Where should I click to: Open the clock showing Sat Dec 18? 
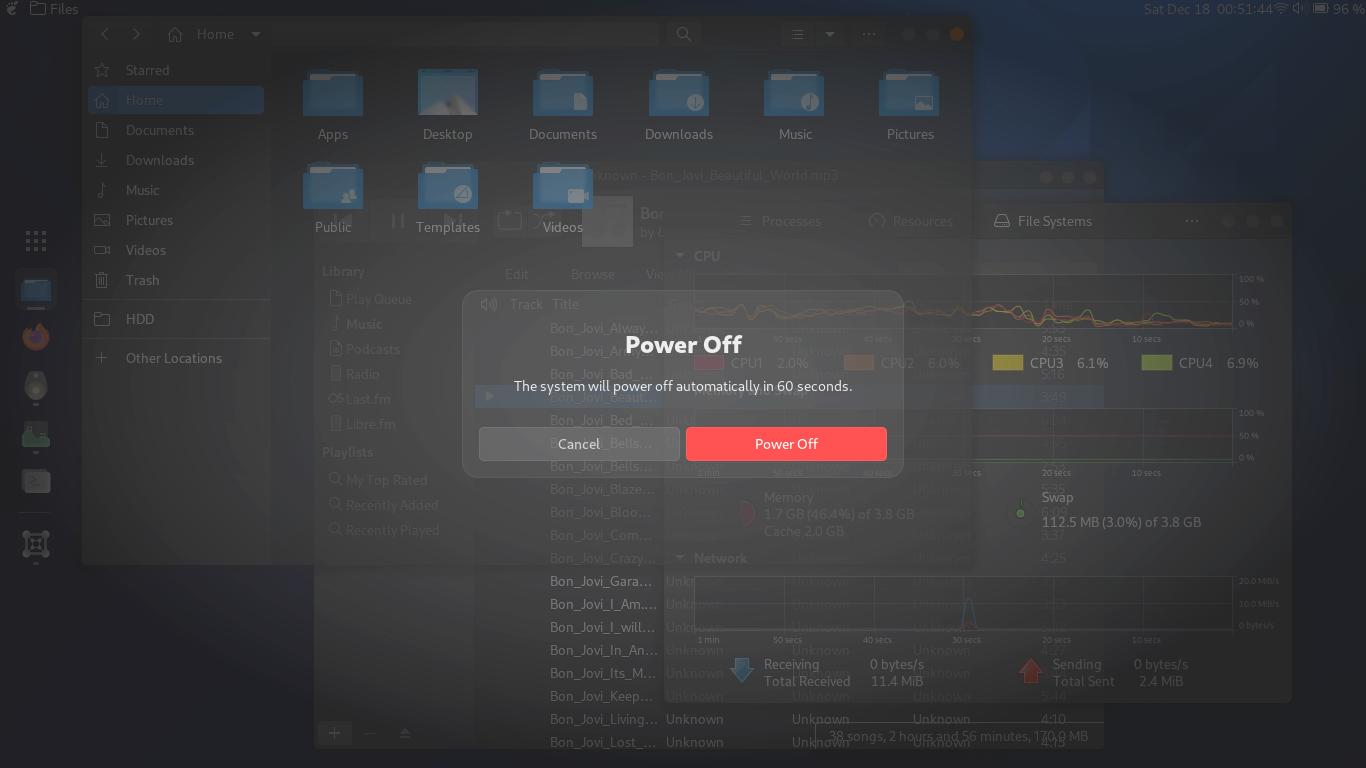(1208, 9)
